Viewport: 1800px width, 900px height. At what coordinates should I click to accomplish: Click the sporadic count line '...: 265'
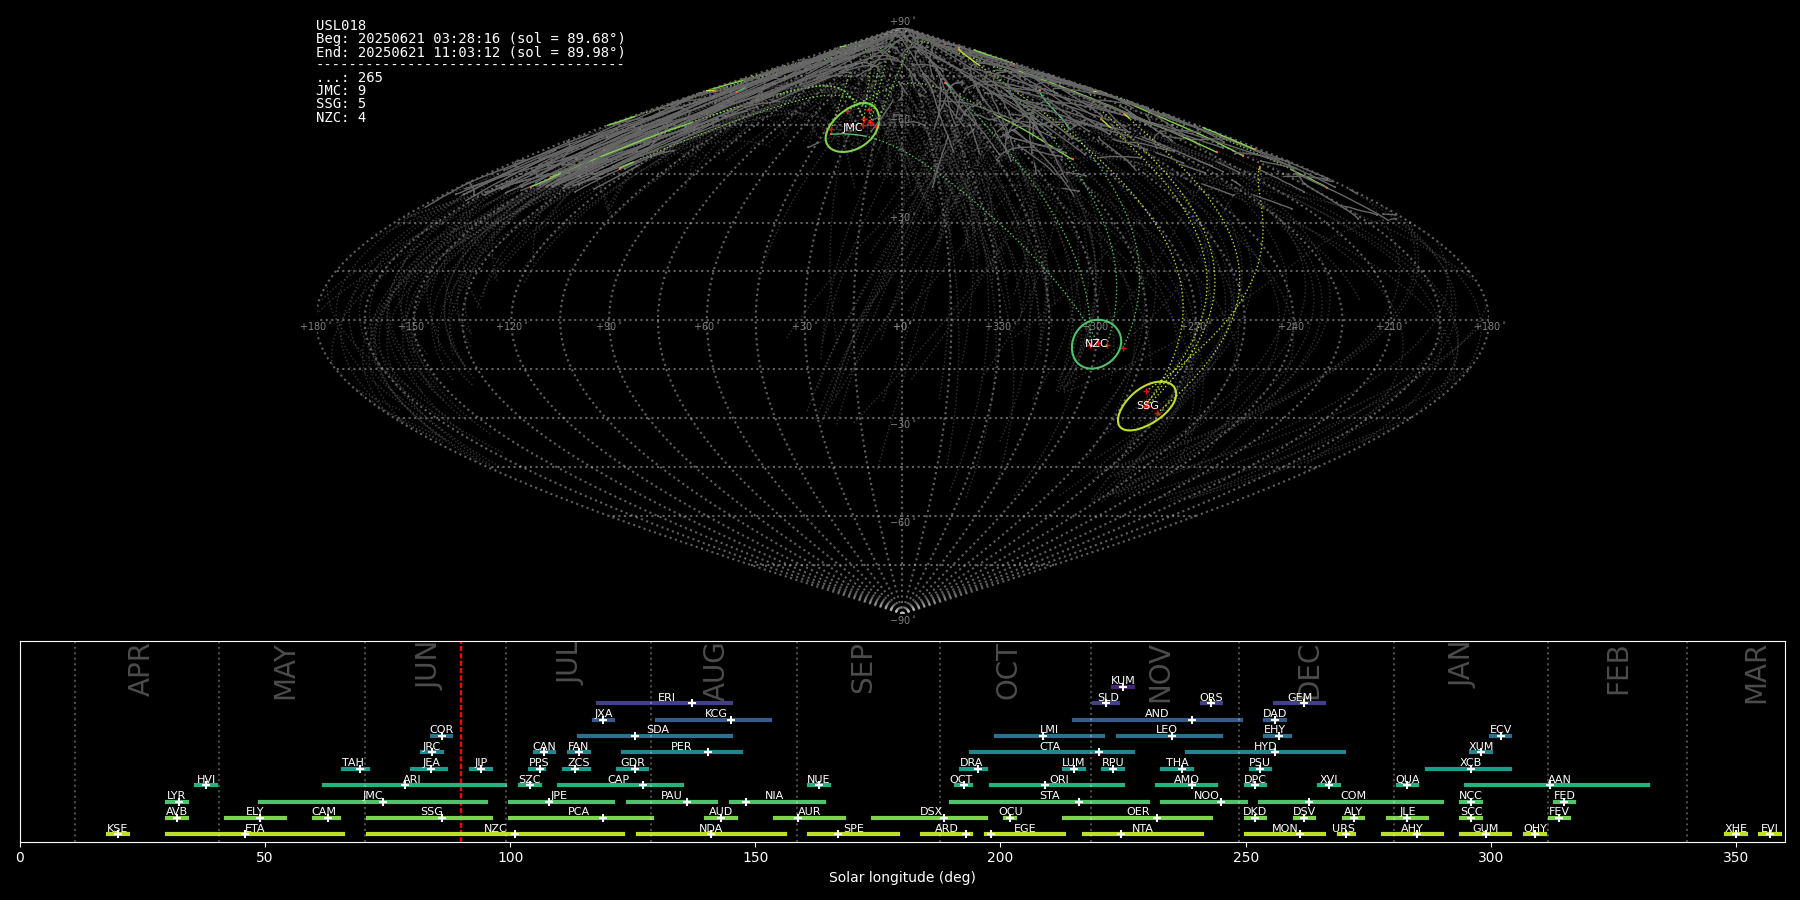[x=349, y=77]
